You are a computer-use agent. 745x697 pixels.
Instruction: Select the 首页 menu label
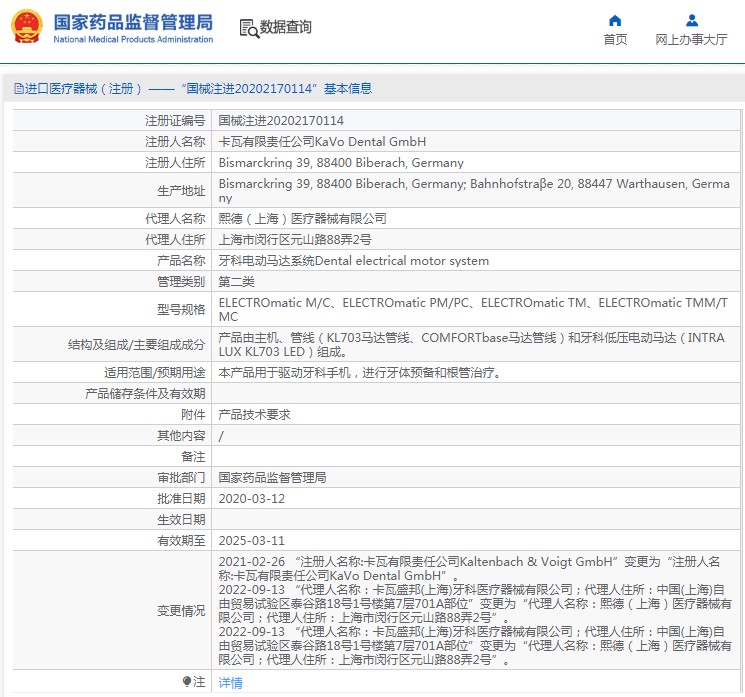coord(615,39)
